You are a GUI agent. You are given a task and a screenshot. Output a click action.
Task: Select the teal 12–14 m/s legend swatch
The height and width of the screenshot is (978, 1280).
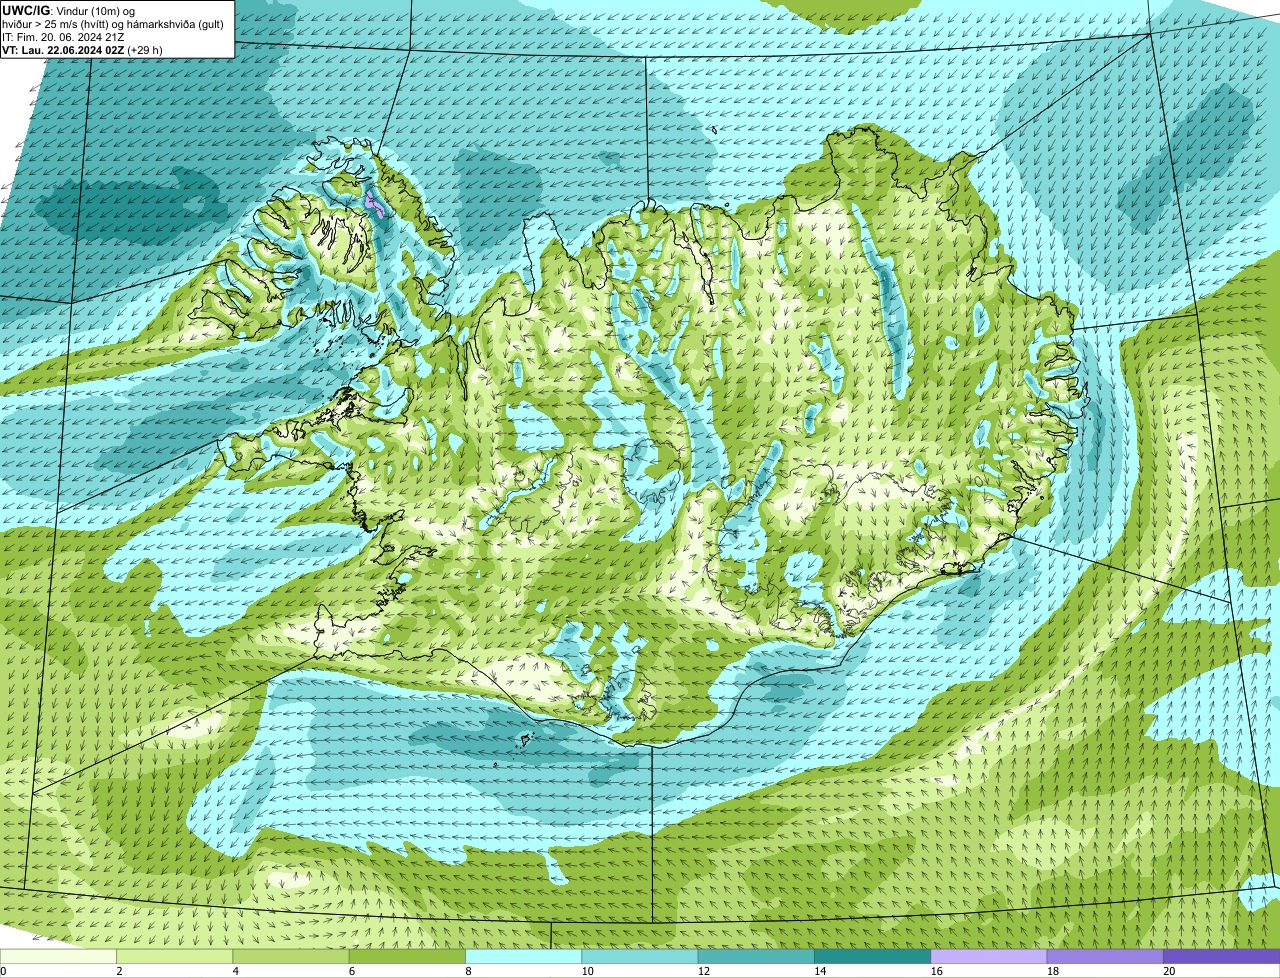coord(756,956)
